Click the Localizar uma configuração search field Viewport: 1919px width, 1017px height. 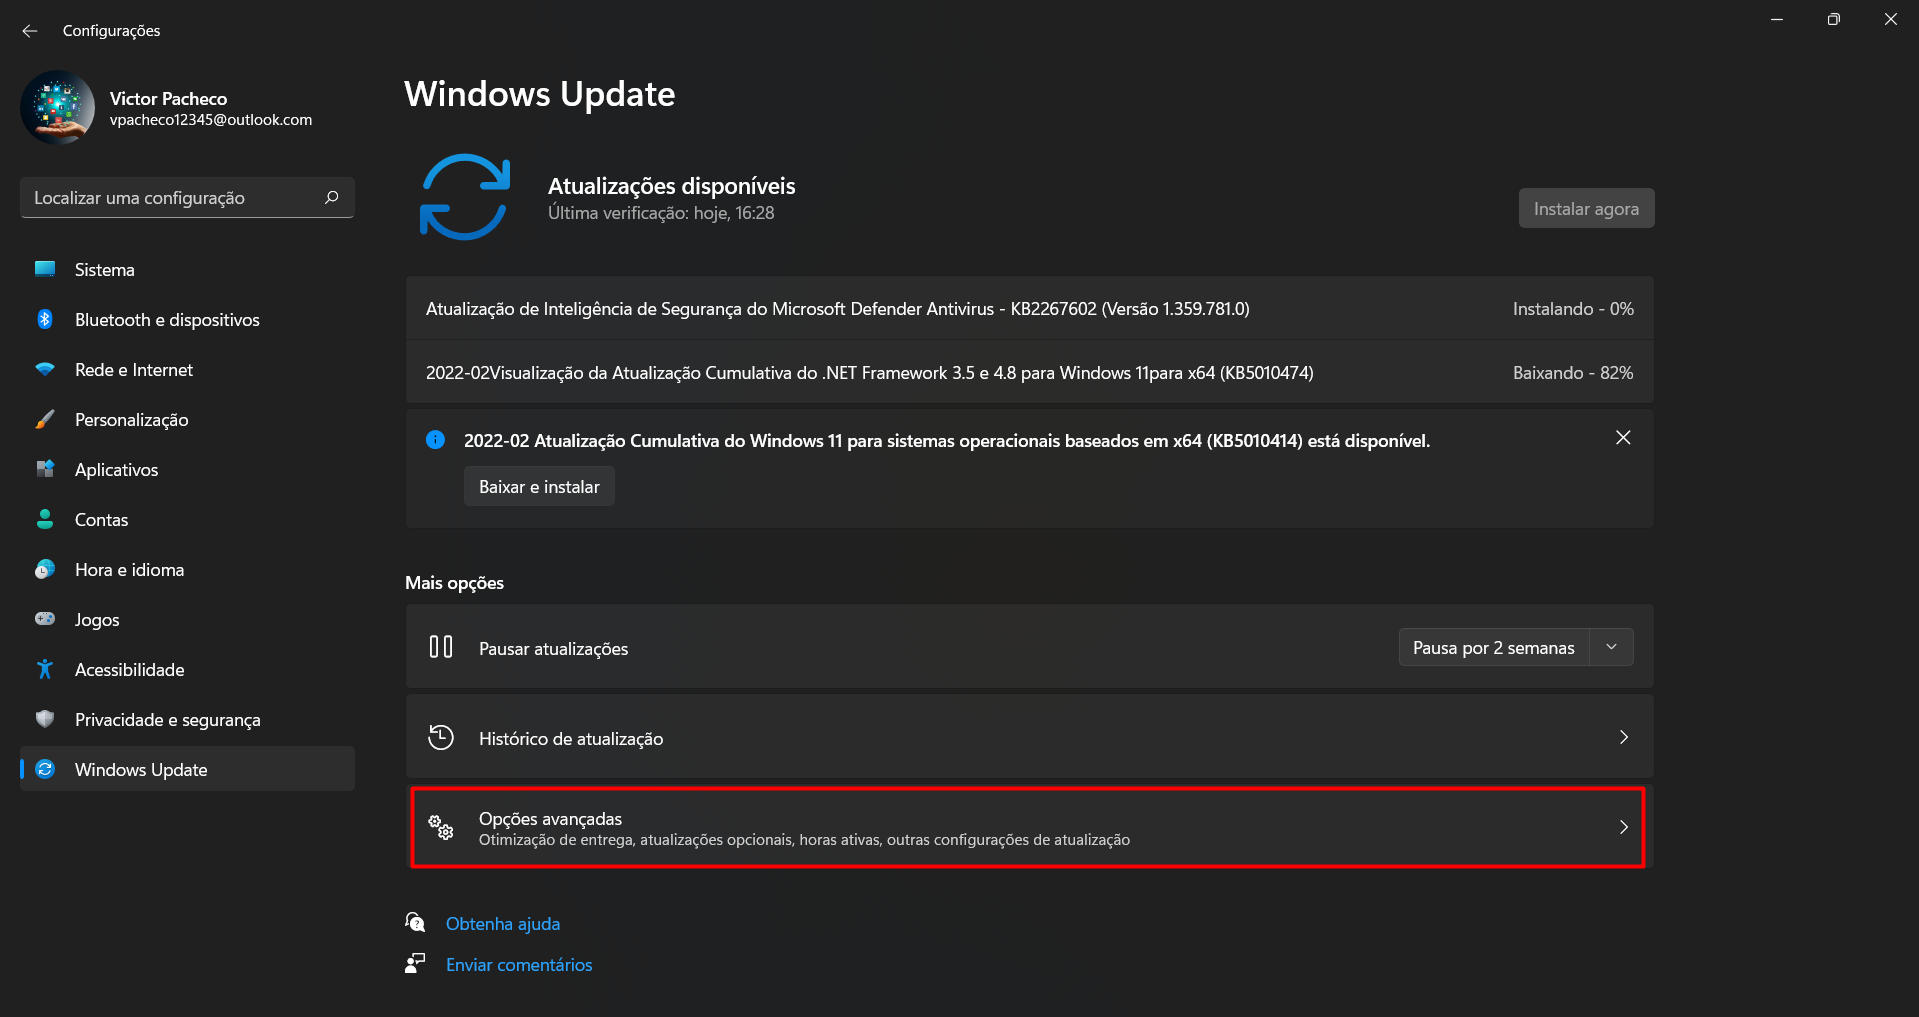pos(187,198)
